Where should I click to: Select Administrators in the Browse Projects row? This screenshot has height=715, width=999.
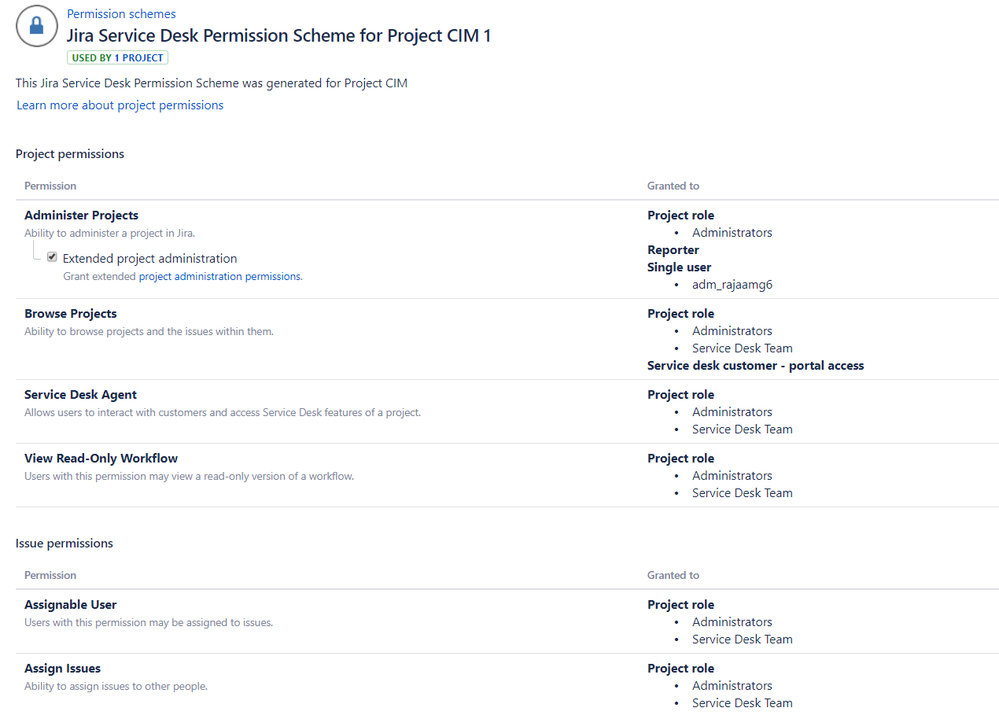(x=732, y=331)
